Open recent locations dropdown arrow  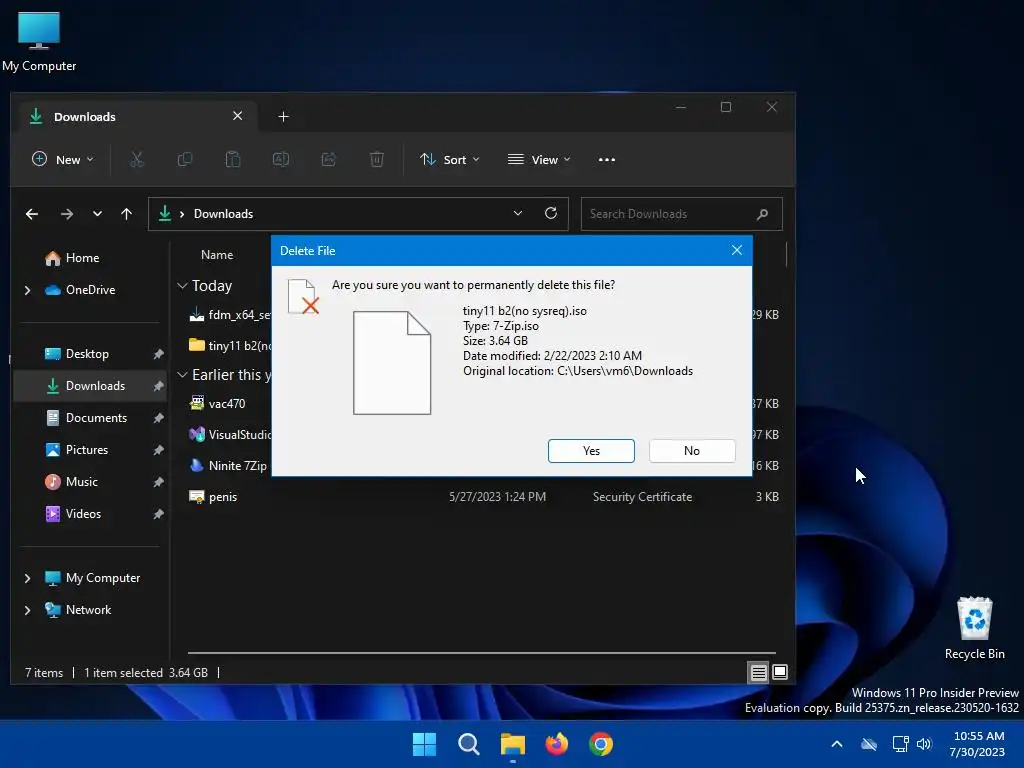[x=97, y=214]
